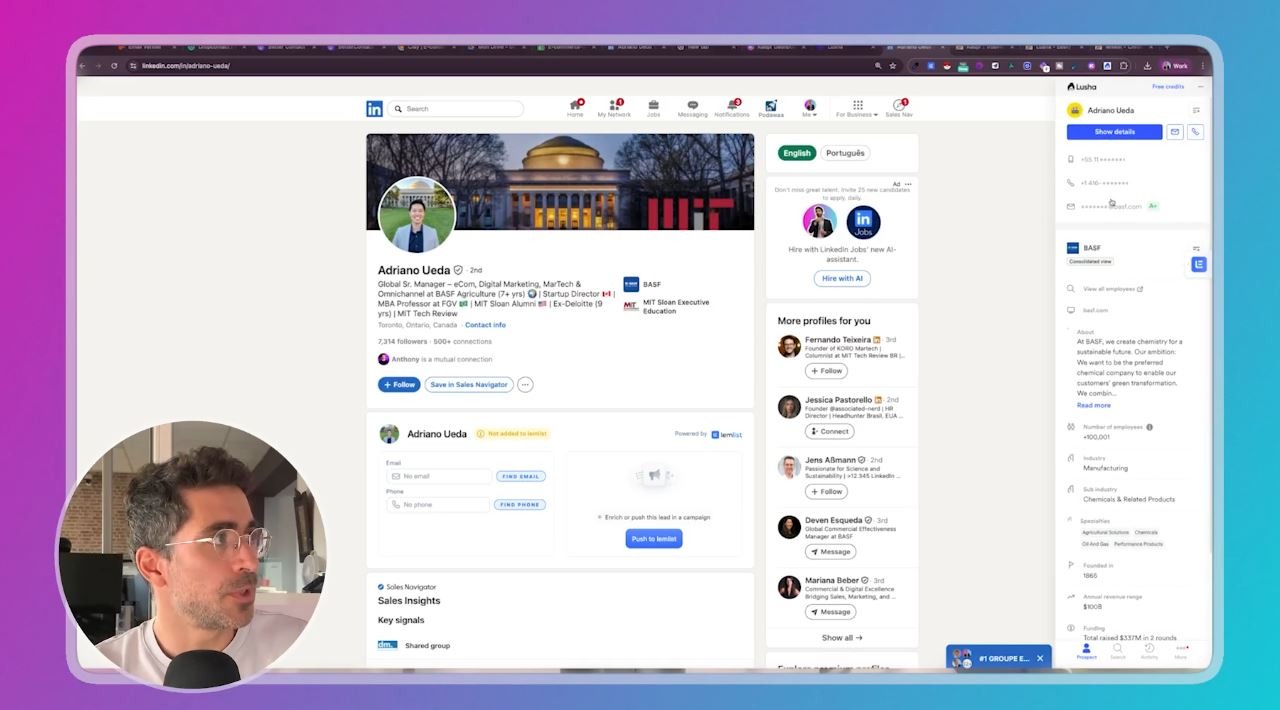
Task: Click the ad options three-dot icon
Action: (908, 184)
